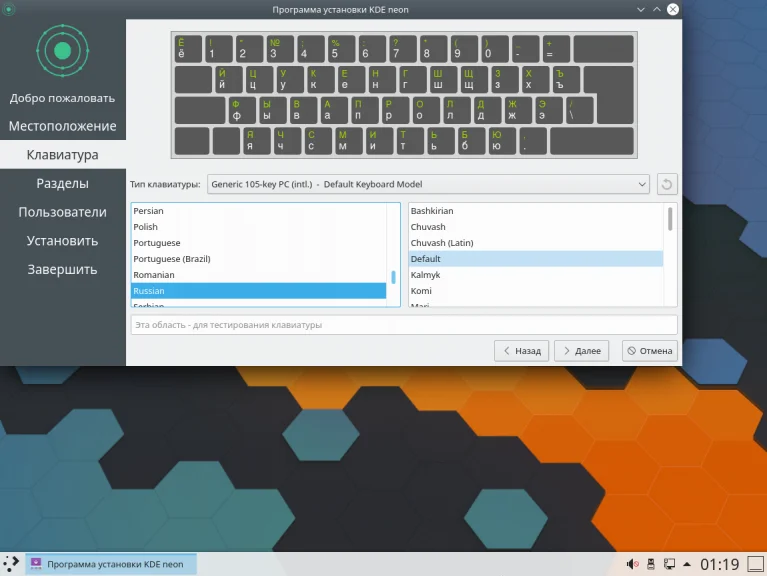767x576 pixels.
Task: Click the installer taskbar entry
Action: click(111, 564)
